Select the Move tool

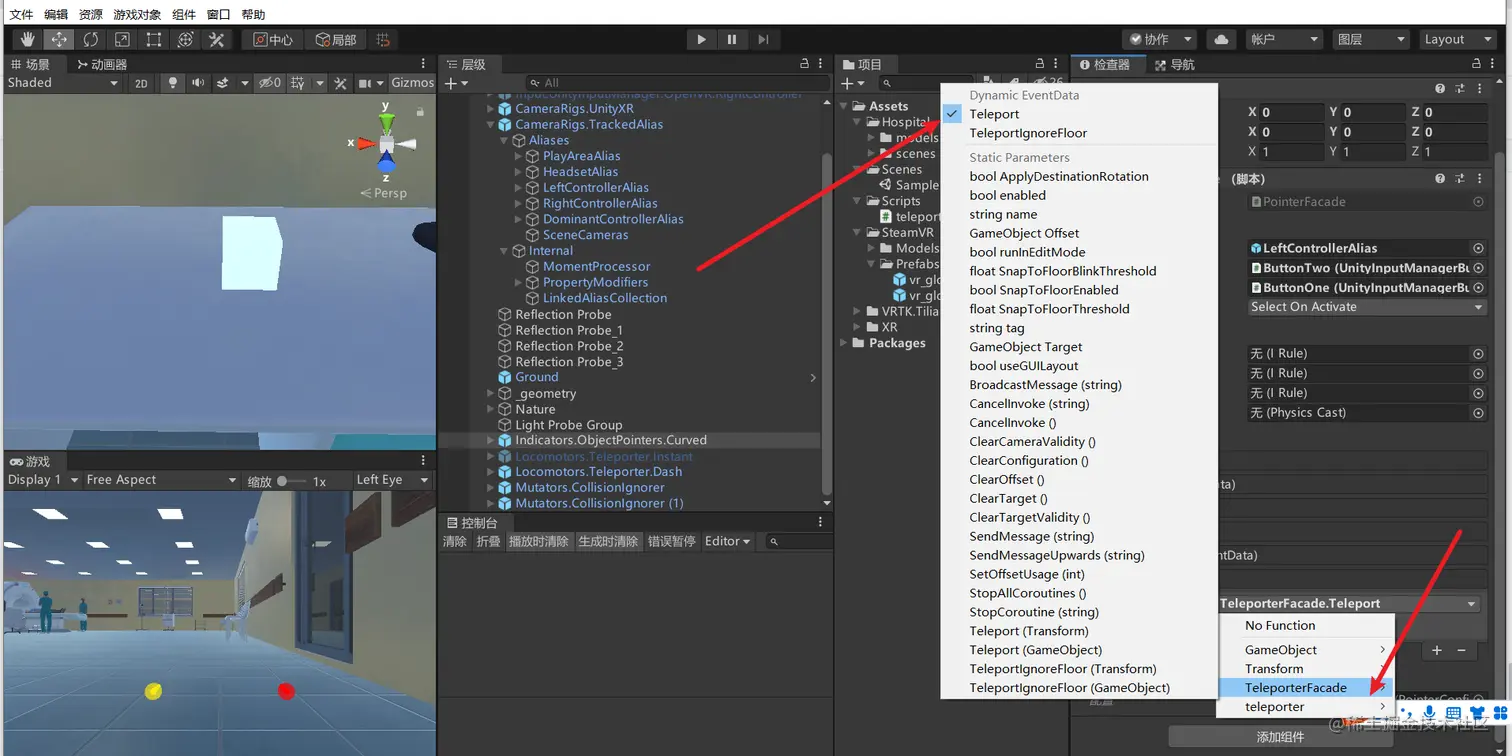point(58,39)
